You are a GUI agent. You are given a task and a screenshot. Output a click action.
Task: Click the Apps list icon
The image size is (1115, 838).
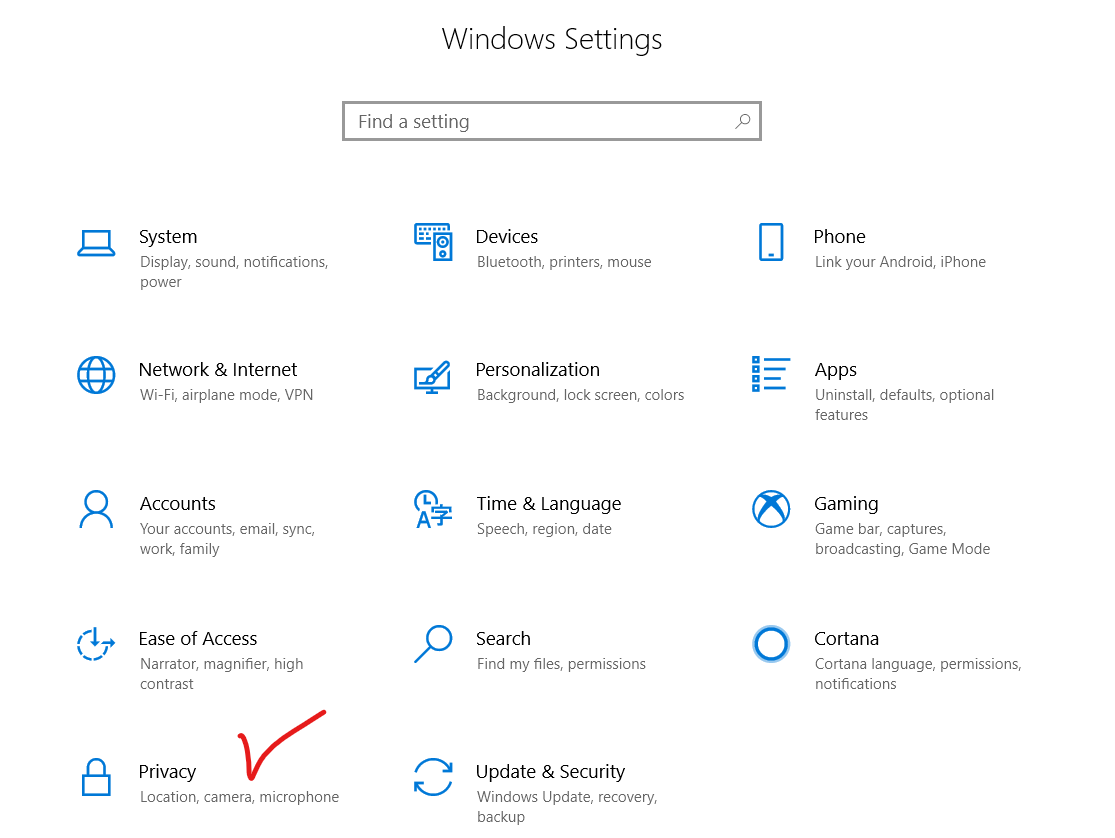pos(771,374)
